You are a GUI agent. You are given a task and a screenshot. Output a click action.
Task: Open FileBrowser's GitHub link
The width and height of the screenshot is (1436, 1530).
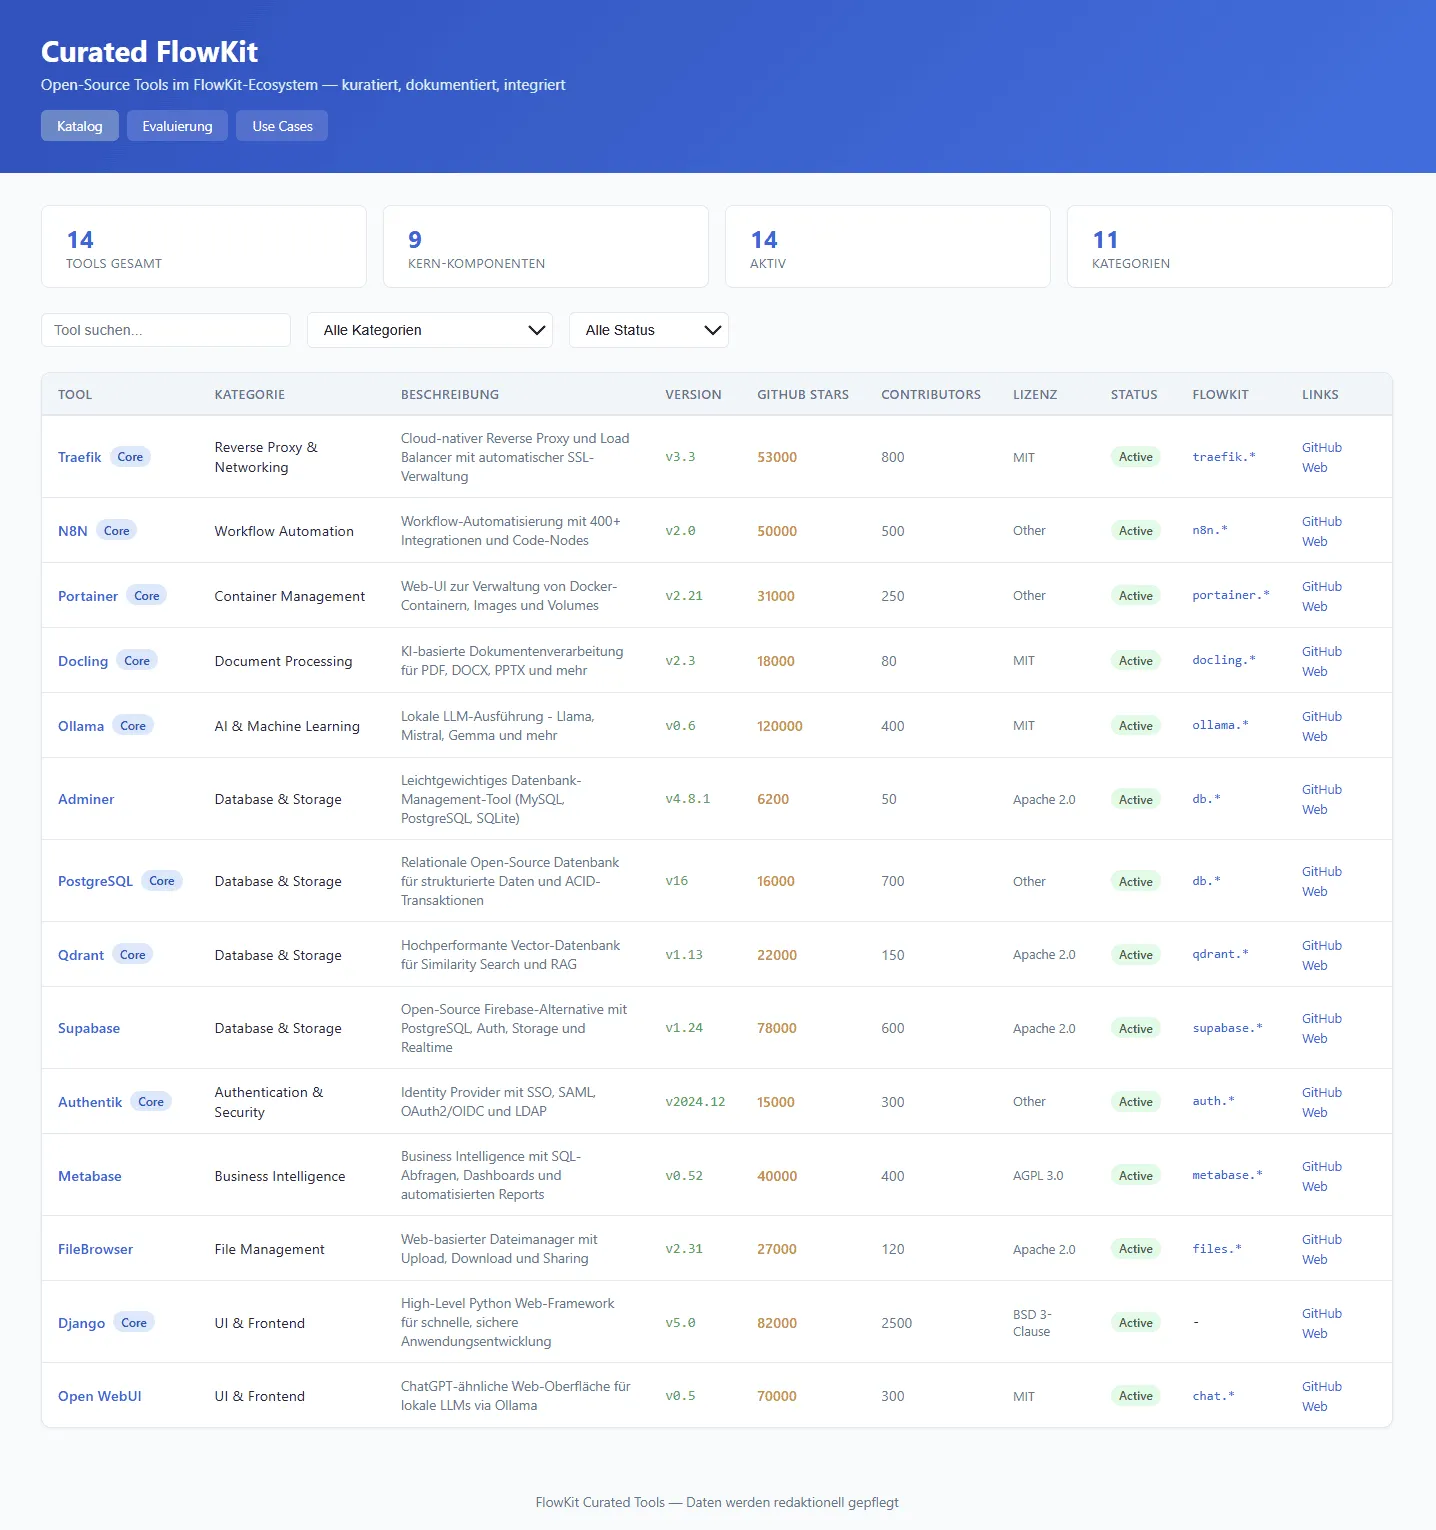point(1321,1239)
